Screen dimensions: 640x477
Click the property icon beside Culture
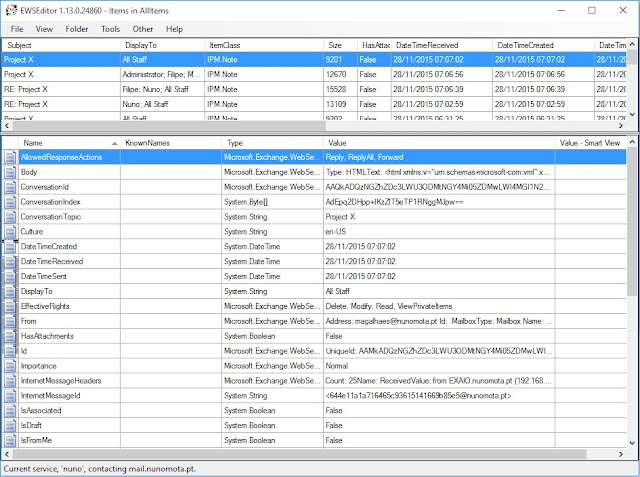[10, 232]
